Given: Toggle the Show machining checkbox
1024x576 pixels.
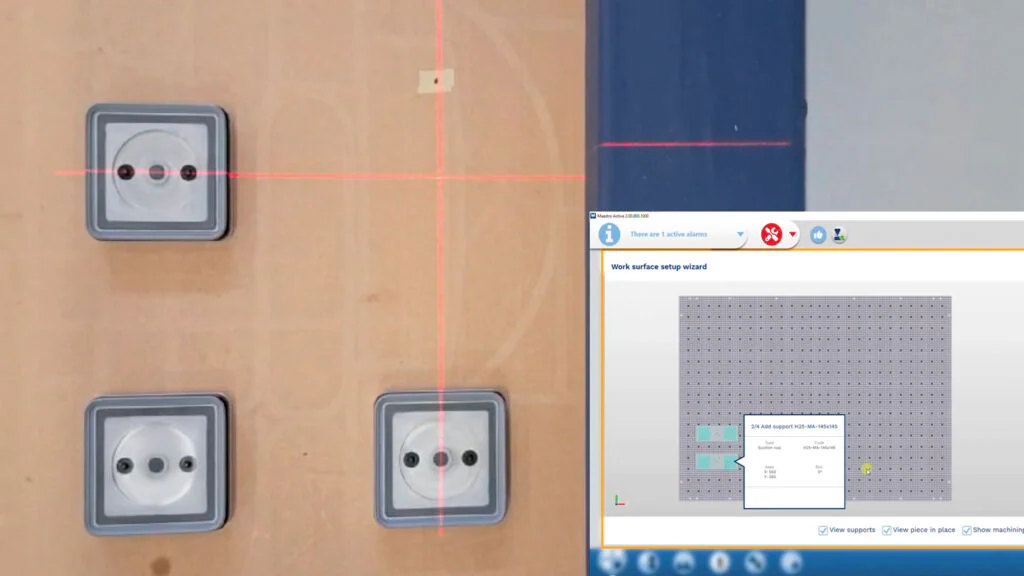Looking at the screenshot, I should pyautogui.click(x=966, y=530).
